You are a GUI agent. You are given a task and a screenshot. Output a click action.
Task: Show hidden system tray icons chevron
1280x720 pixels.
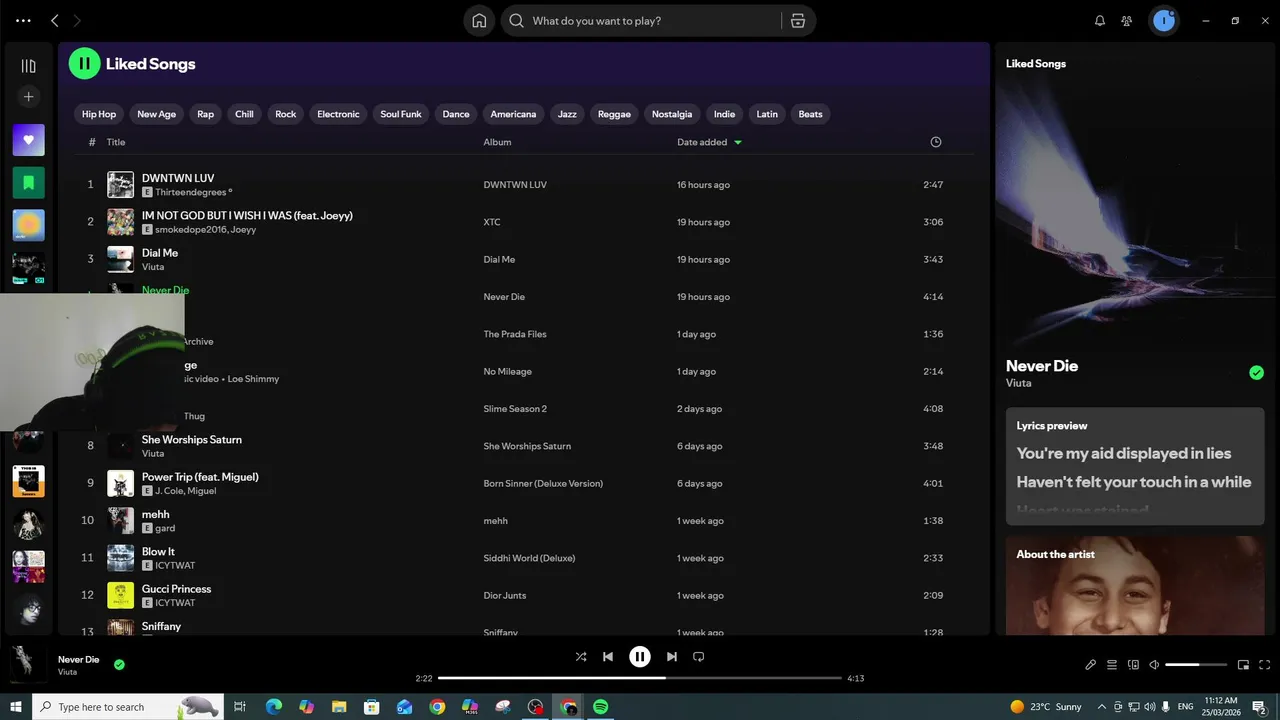1102,707
